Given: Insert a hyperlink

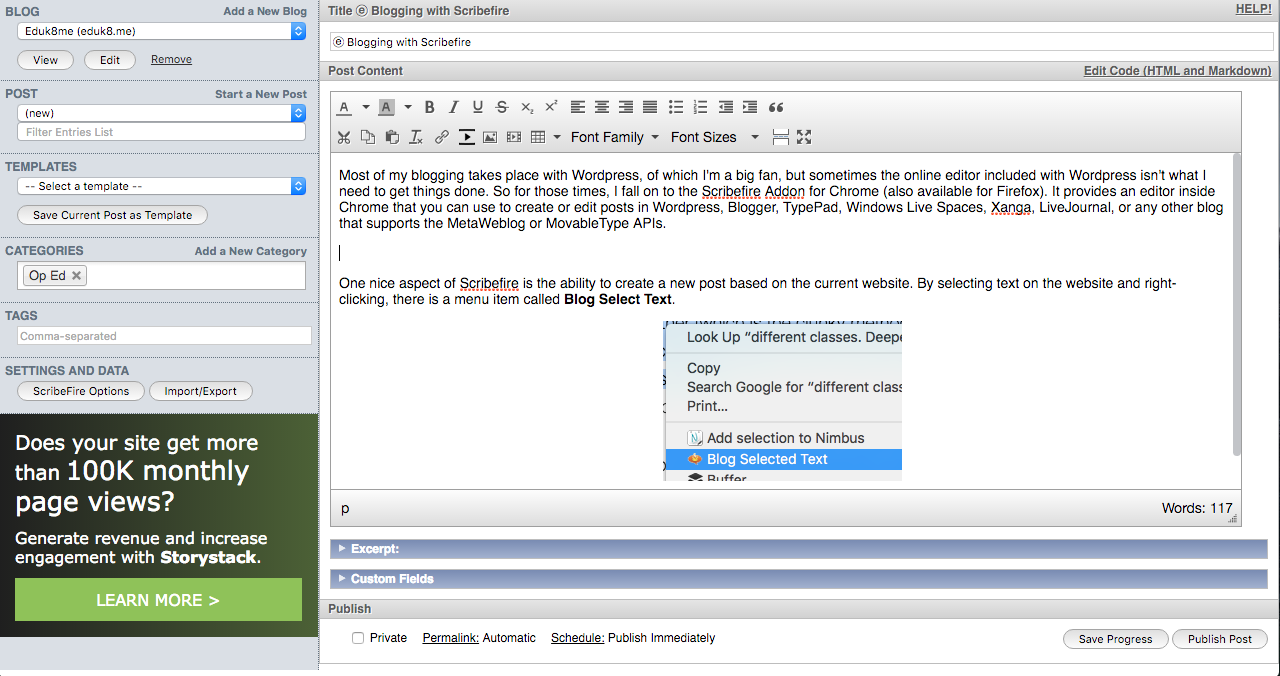Looking at the screenshot, I should [442, 137].
